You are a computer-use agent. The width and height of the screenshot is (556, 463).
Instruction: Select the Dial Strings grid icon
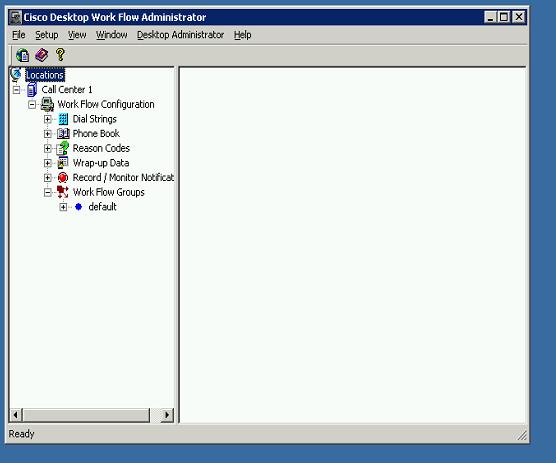coord(63,119)
